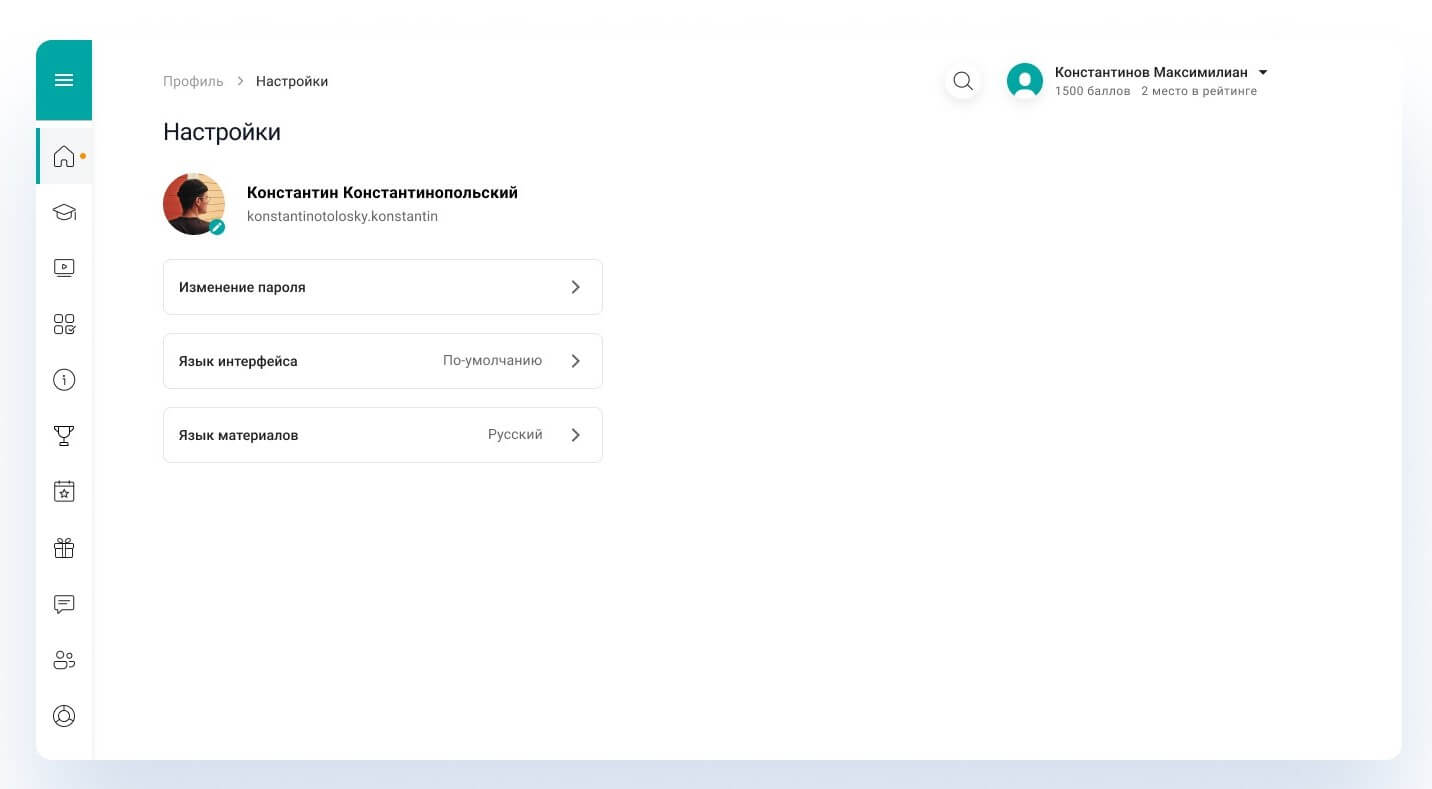Open support lifebuoy icon
The width and height of the screenshot is (1432, 789).
(x=64, y=716)
